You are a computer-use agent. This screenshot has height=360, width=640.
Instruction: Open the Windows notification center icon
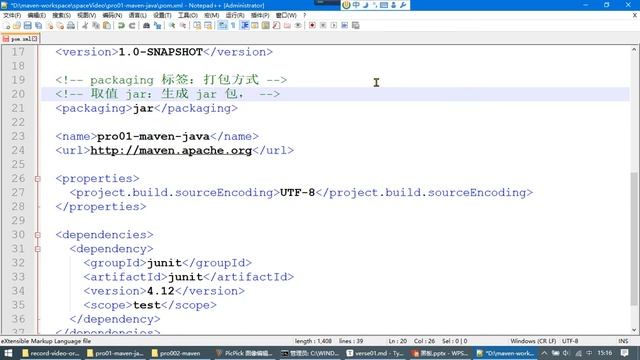[624, 353]
